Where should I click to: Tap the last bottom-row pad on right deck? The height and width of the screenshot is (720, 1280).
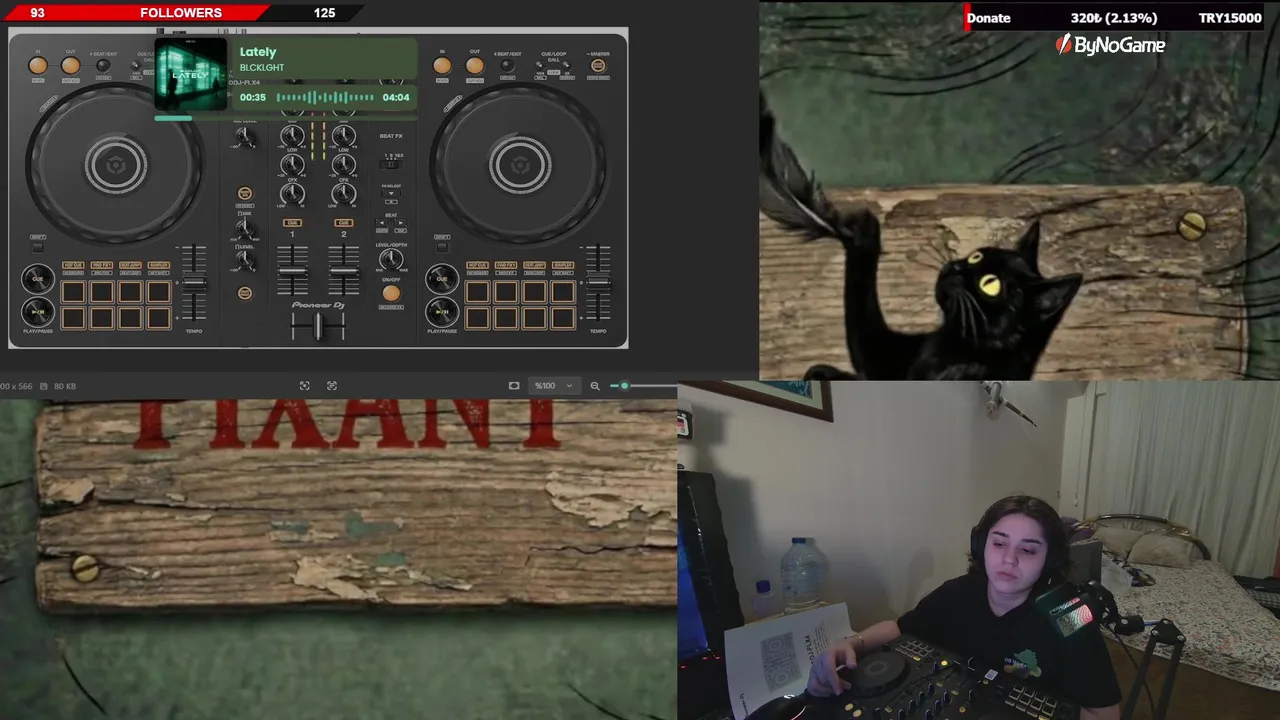[x=563, y=318]
